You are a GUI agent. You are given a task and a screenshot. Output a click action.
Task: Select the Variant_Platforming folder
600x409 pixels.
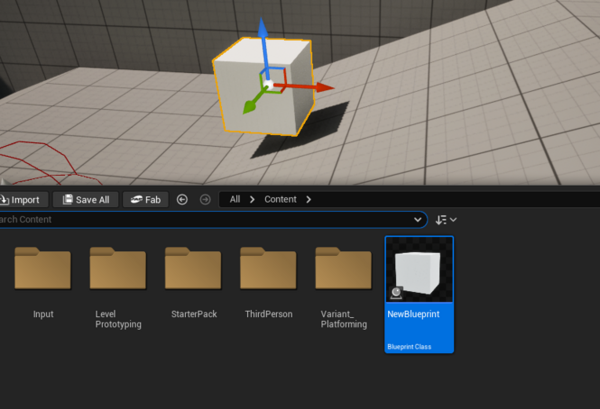(x=343, y=268)
